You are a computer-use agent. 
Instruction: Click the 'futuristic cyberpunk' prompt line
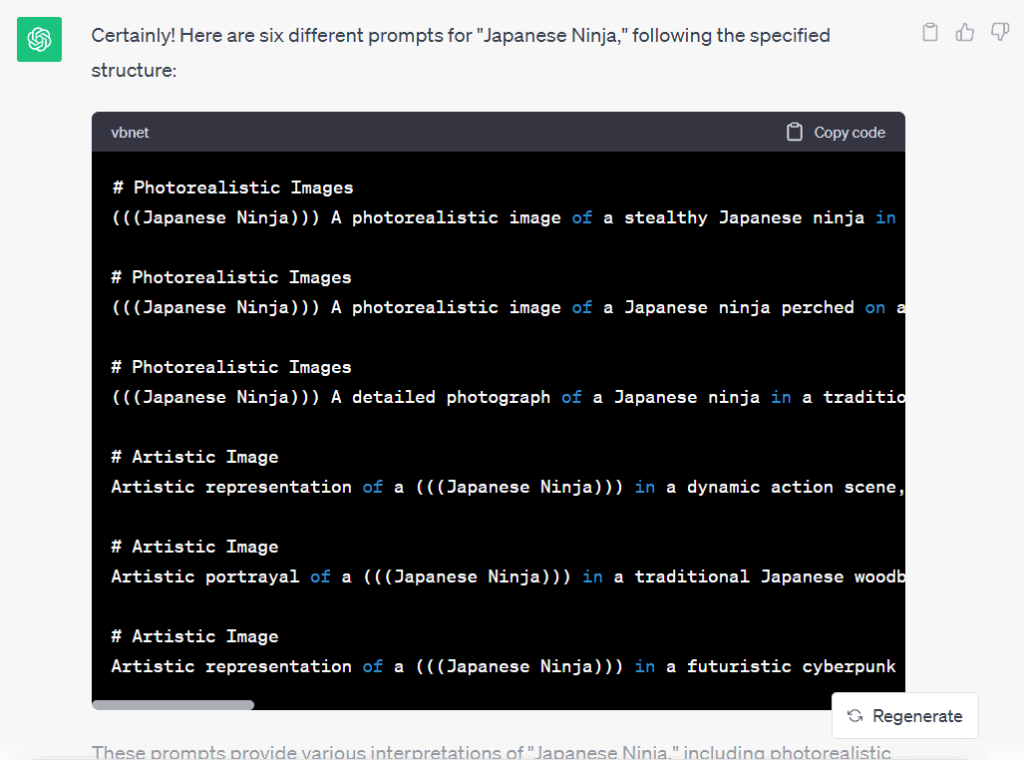coord(504,667)
